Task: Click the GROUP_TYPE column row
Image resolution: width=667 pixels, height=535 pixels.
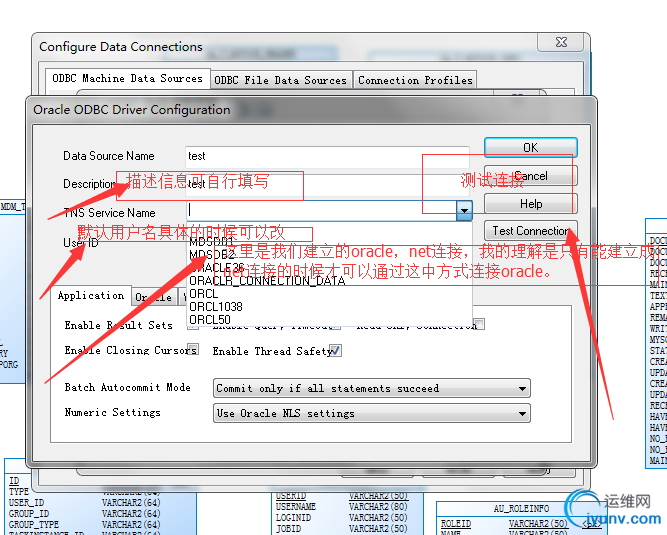Action: tap(34, 524)
